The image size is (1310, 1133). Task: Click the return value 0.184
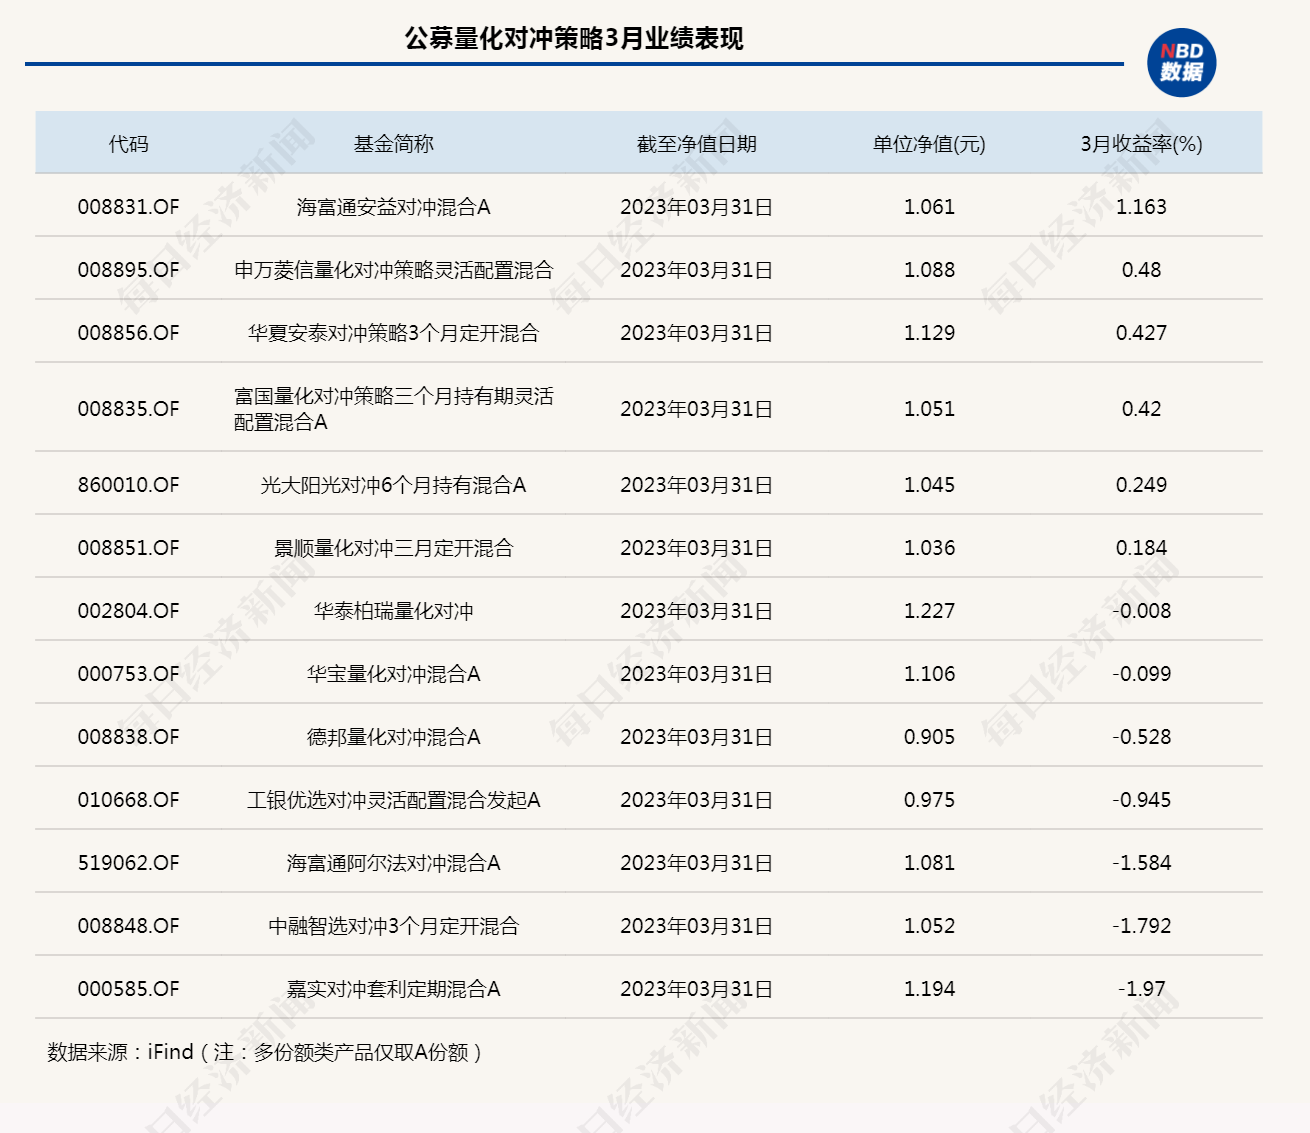click(x=1141, y=548)
